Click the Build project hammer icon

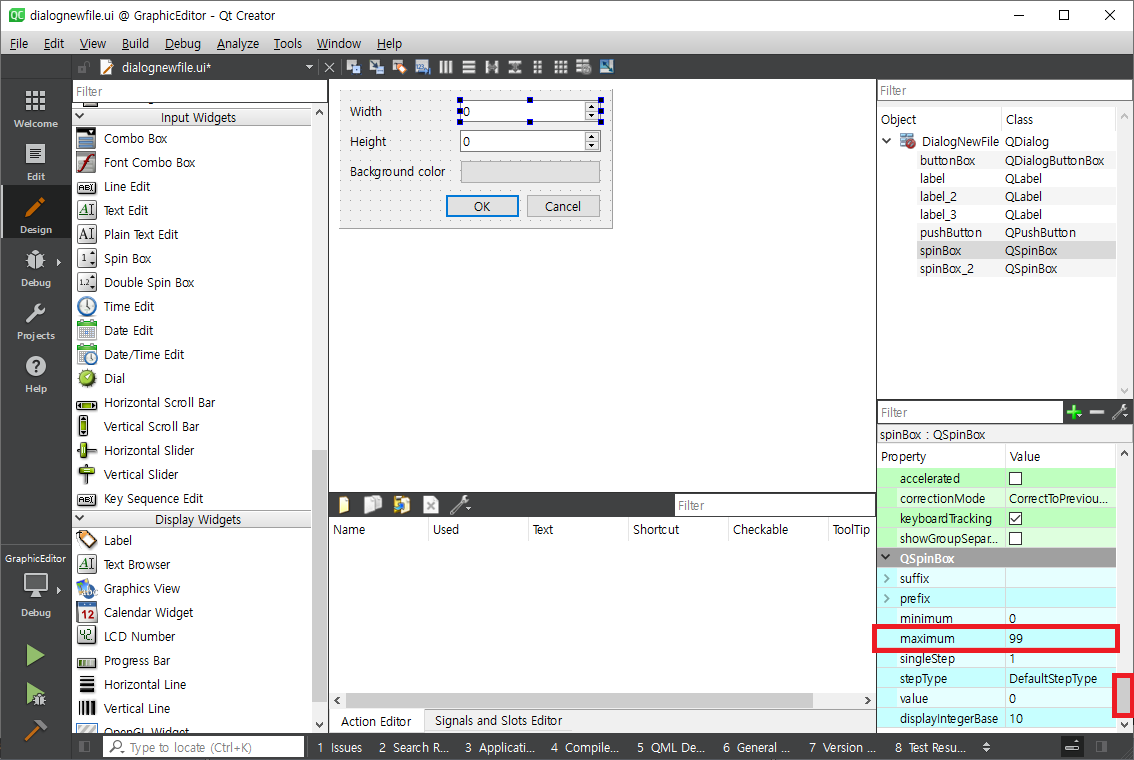click(x=35, y=730)
